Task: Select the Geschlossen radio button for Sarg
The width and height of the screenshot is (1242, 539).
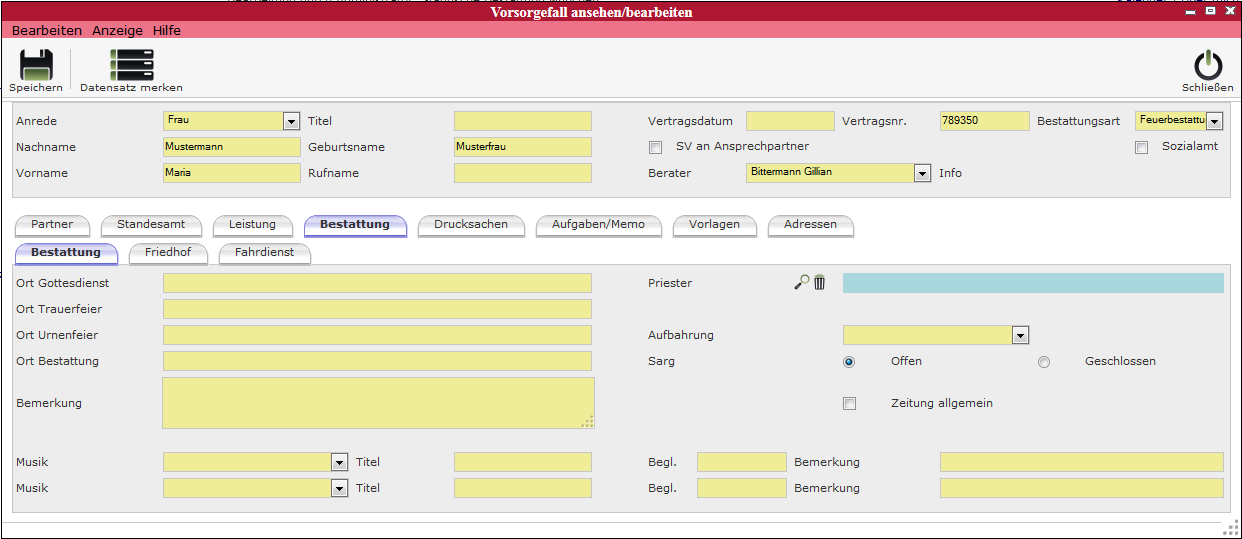Action: pyautogui.click(x=1044, y=362)
